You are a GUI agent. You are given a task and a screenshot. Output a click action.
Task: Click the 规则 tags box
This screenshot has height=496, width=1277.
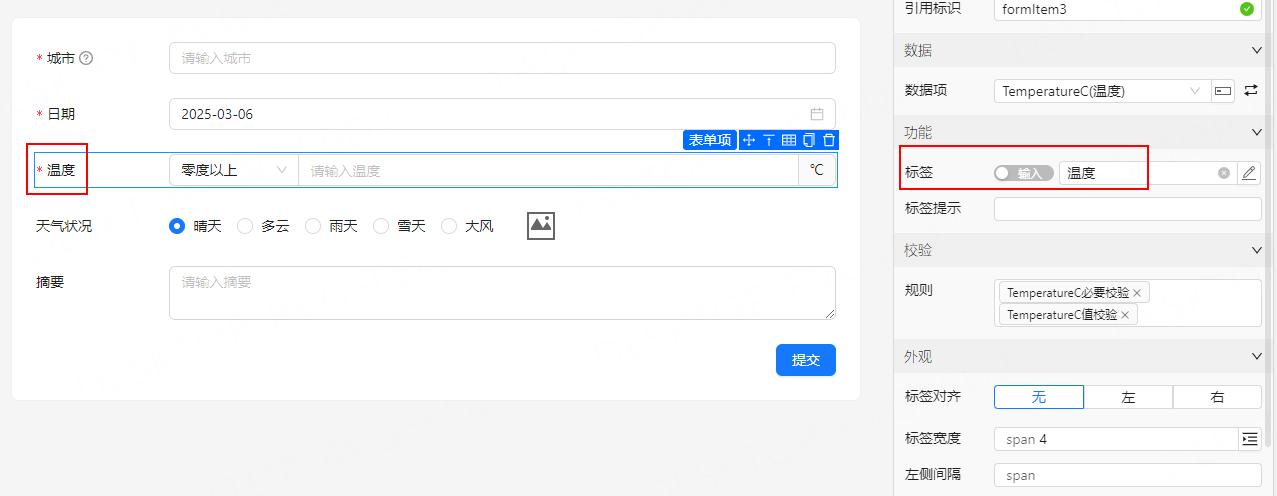pos(1128,303)
